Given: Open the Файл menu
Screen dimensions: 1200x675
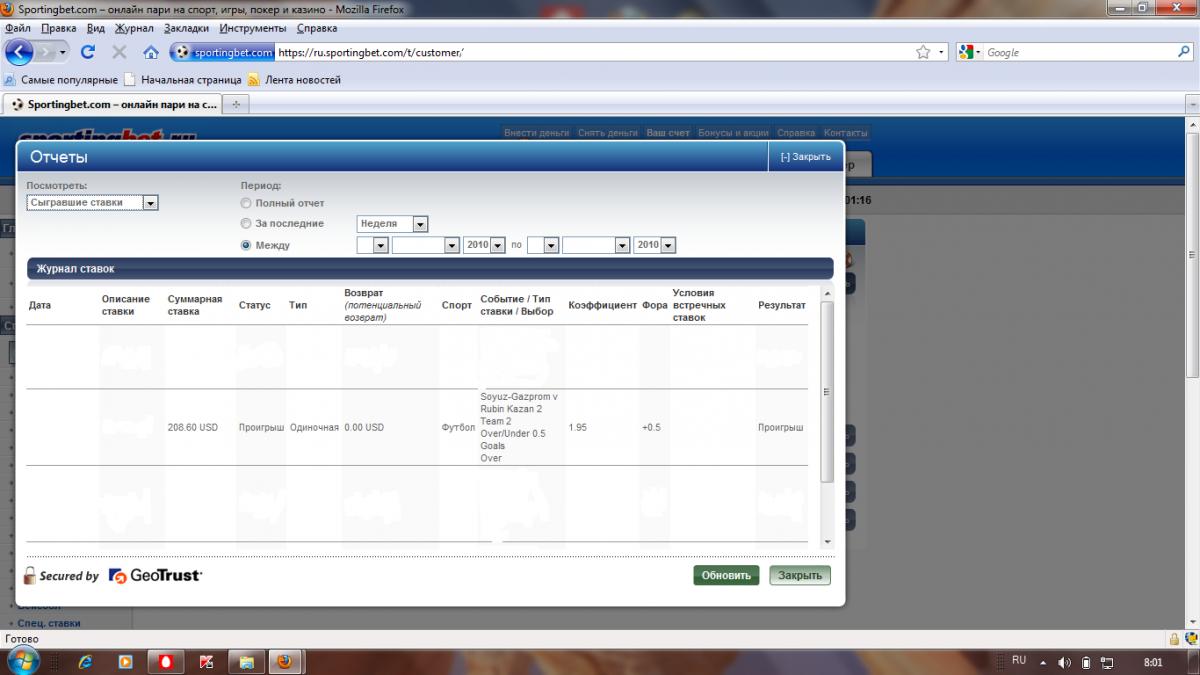Looking at the screenshot, I should pyautogui.click(x=18, y=28).
